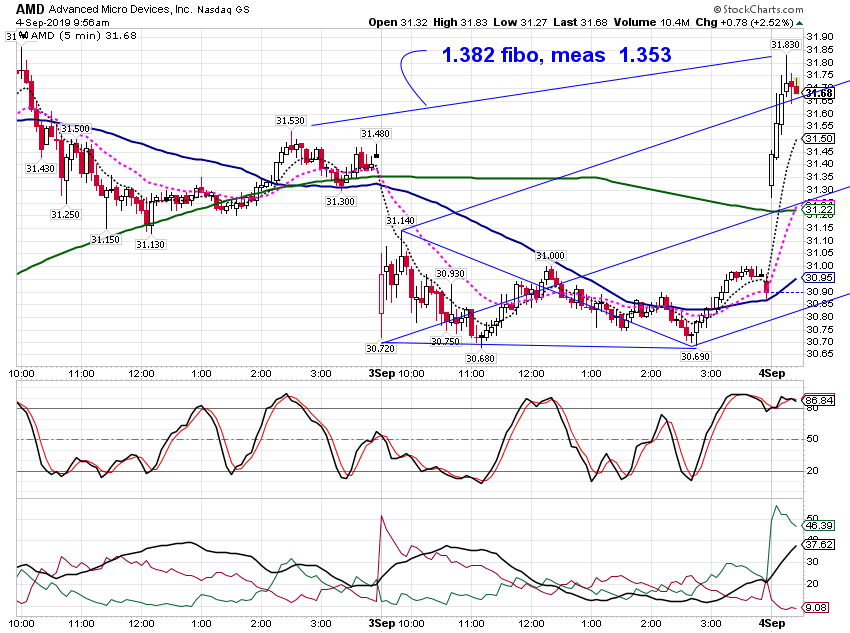The height and width of the screenshot is (633, 850).
Task: Click the 31.300 price label
Action: [340, 202]
